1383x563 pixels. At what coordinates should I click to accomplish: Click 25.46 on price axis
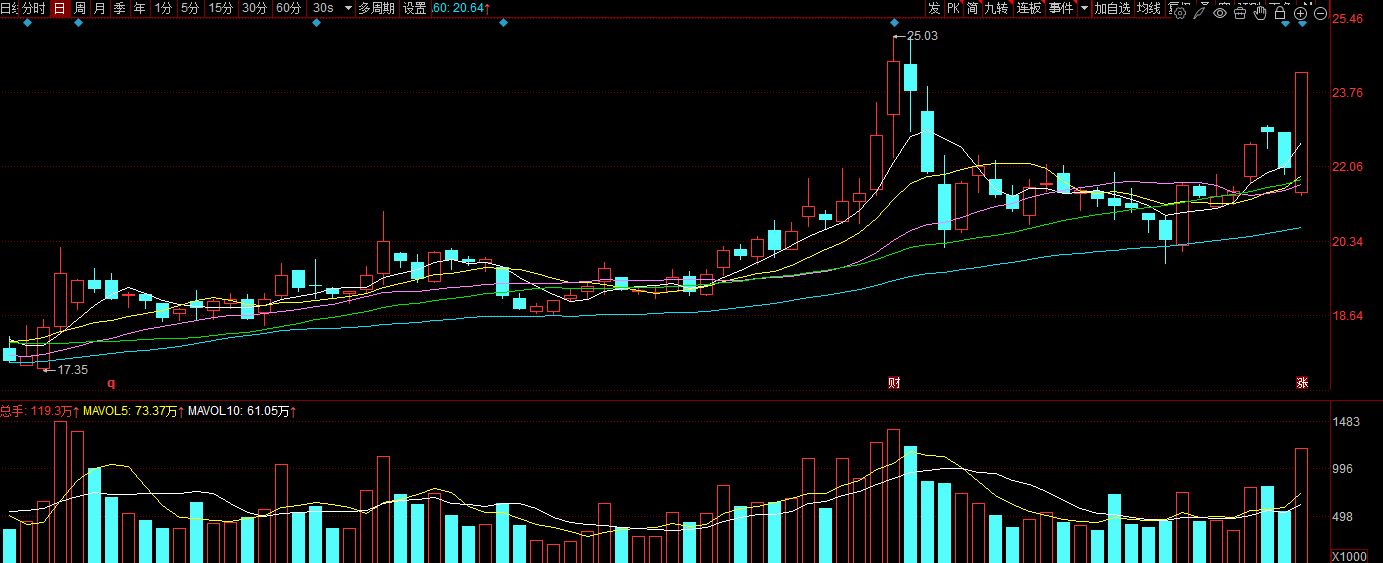point(1349,19)
